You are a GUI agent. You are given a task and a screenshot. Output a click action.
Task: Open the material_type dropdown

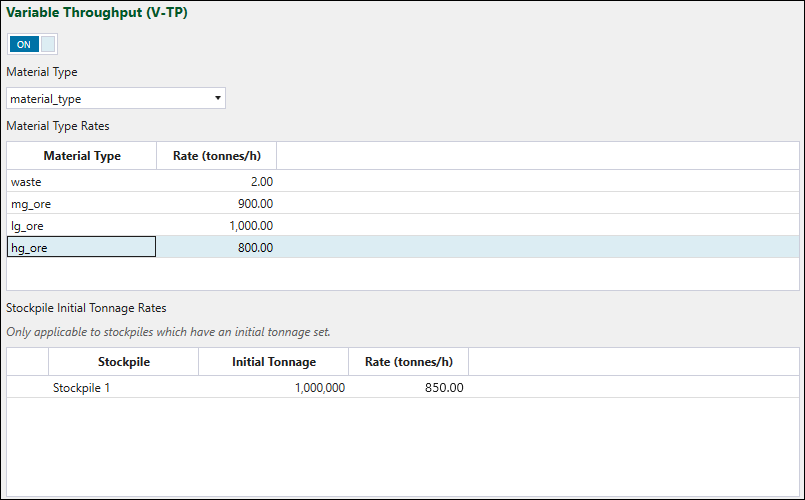[x=115, y=99]
